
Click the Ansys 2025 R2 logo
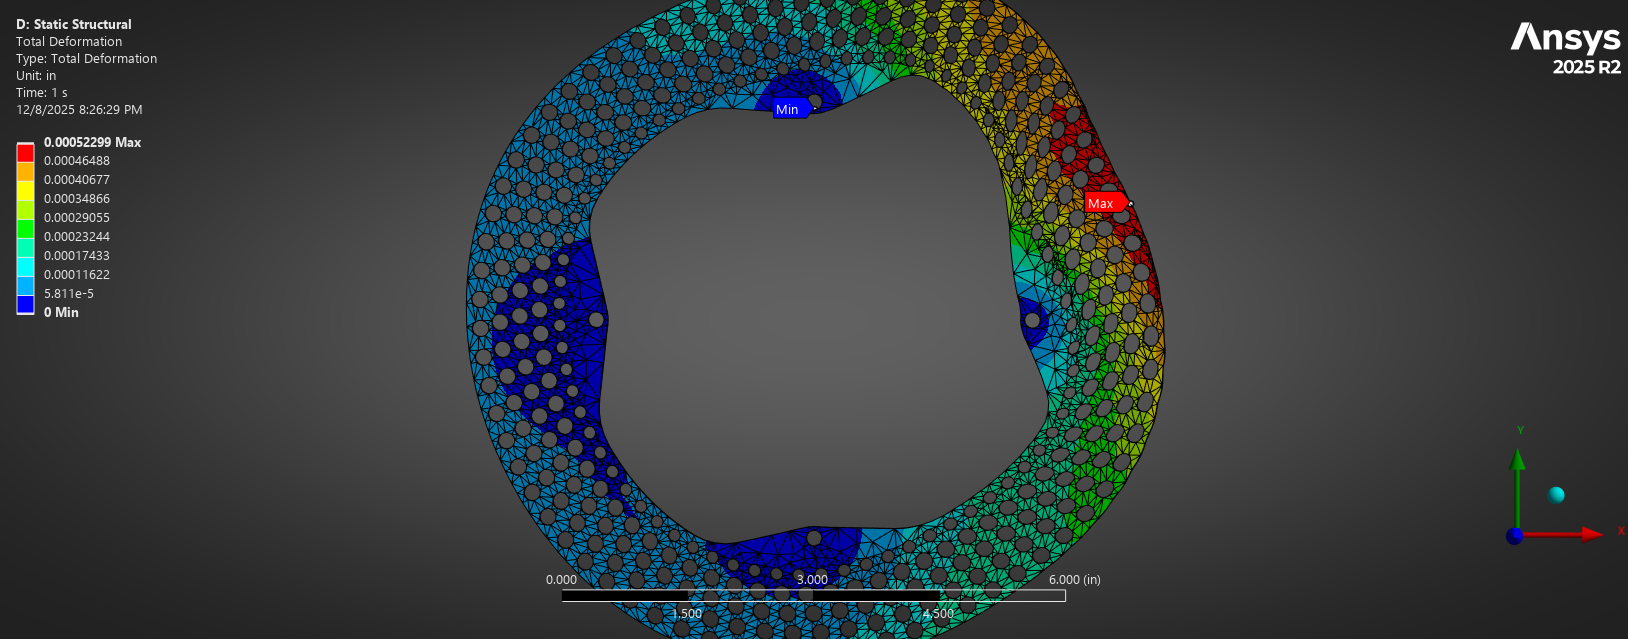pyautogui.click(x=1565, y=47)
